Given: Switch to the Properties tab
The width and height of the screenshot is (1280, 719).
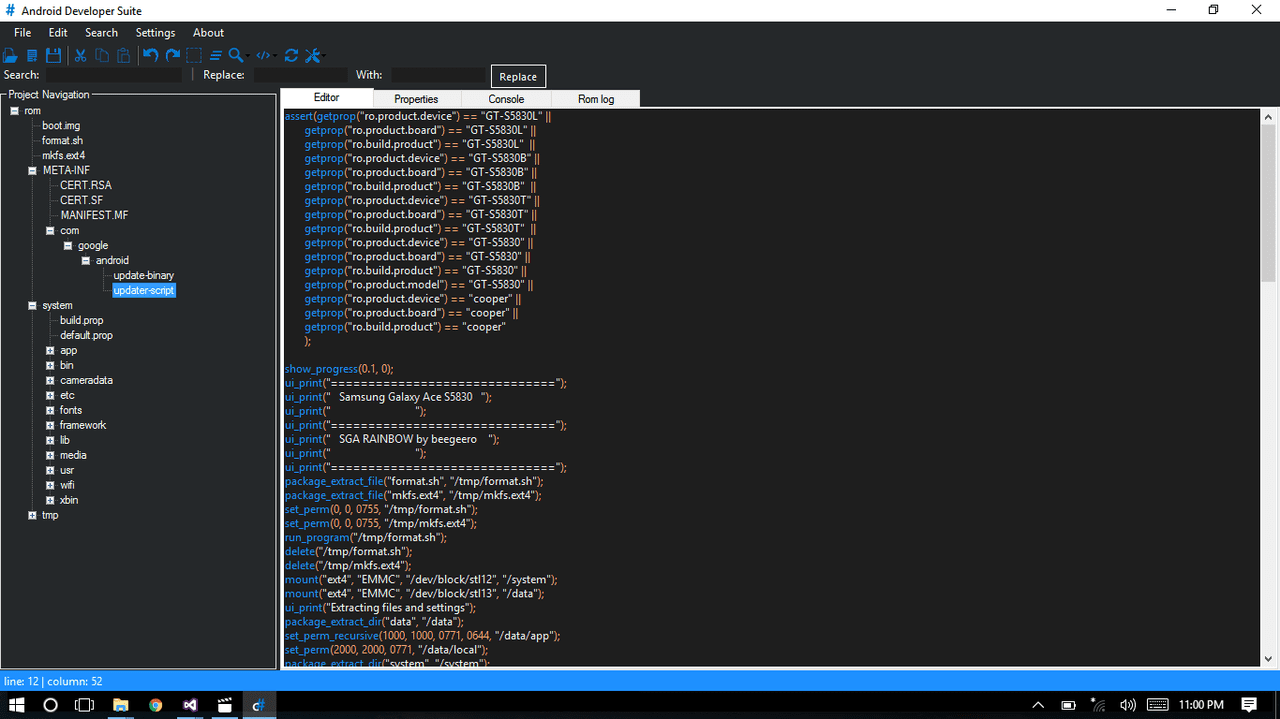Looking at the screenshot, I should pyautogui.click(x=416, y=98).
